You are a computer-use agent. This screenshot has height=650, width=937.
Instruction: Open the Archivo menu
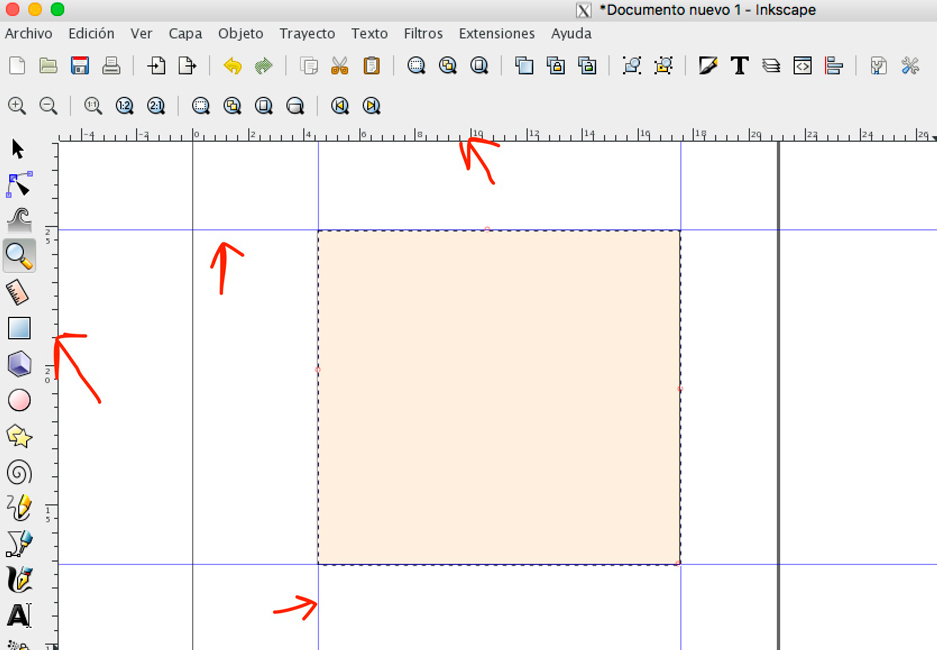29,33
